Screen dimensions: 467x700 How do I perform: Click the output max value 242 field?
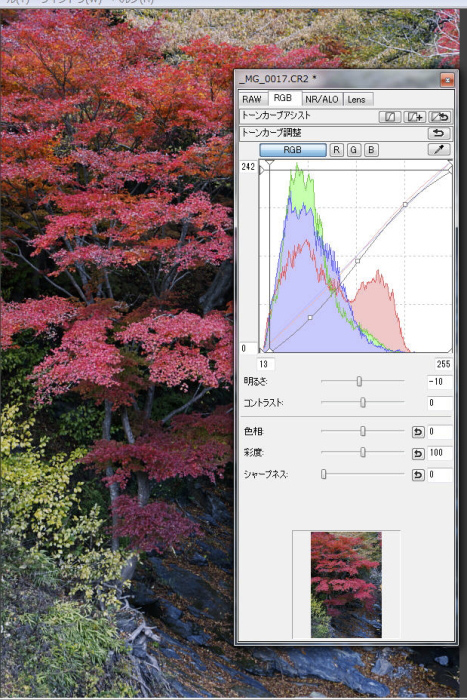[248, 167]
